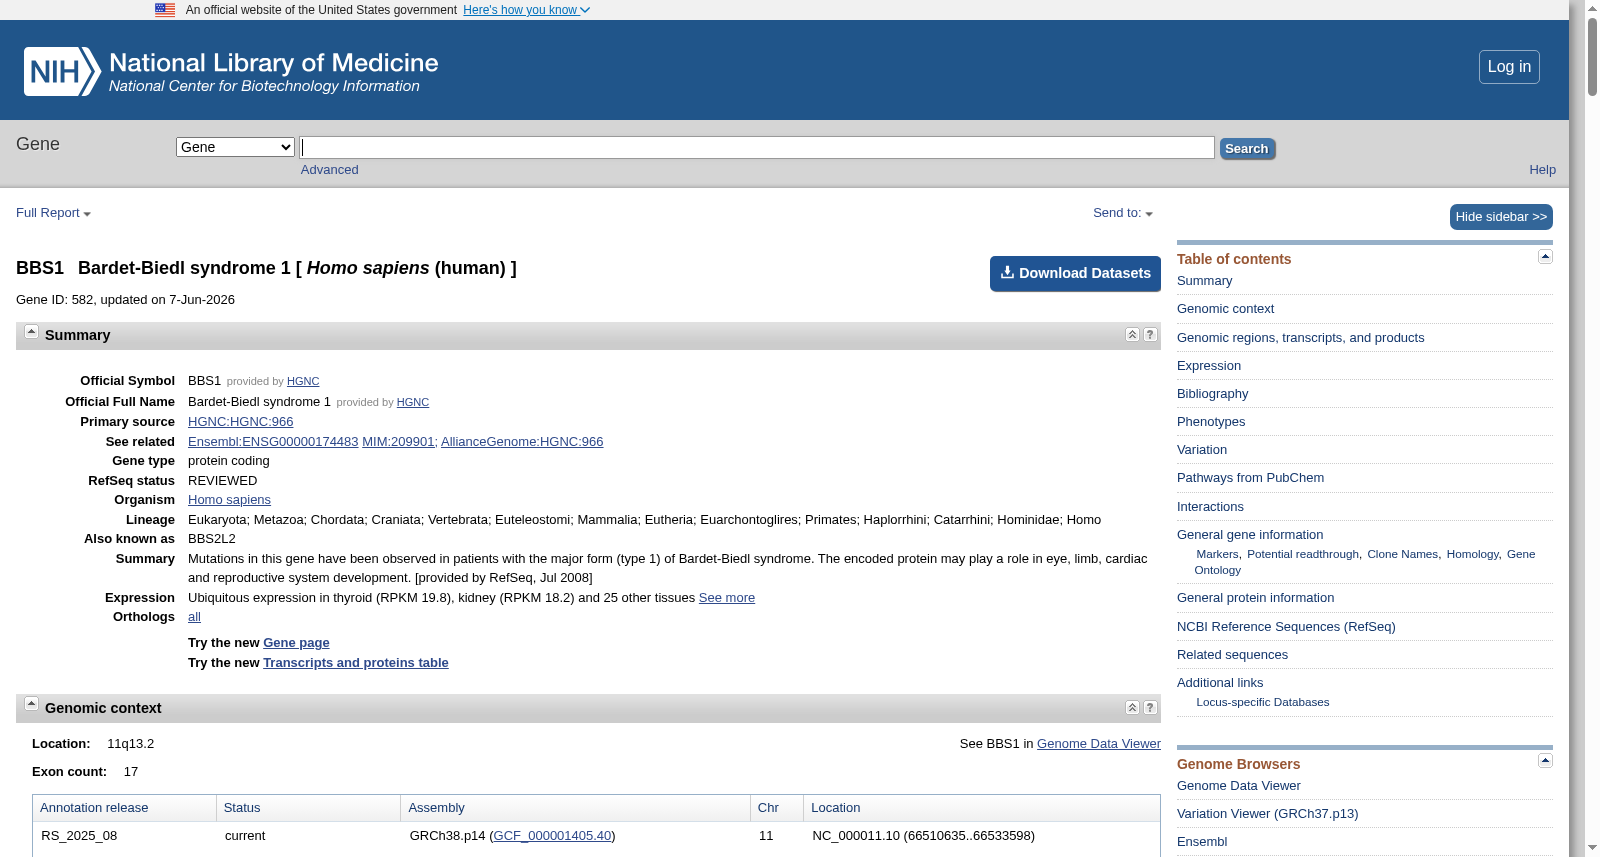Click 'See more' expression link
This screenshot has width=1600, height=857.
point(727,598)
